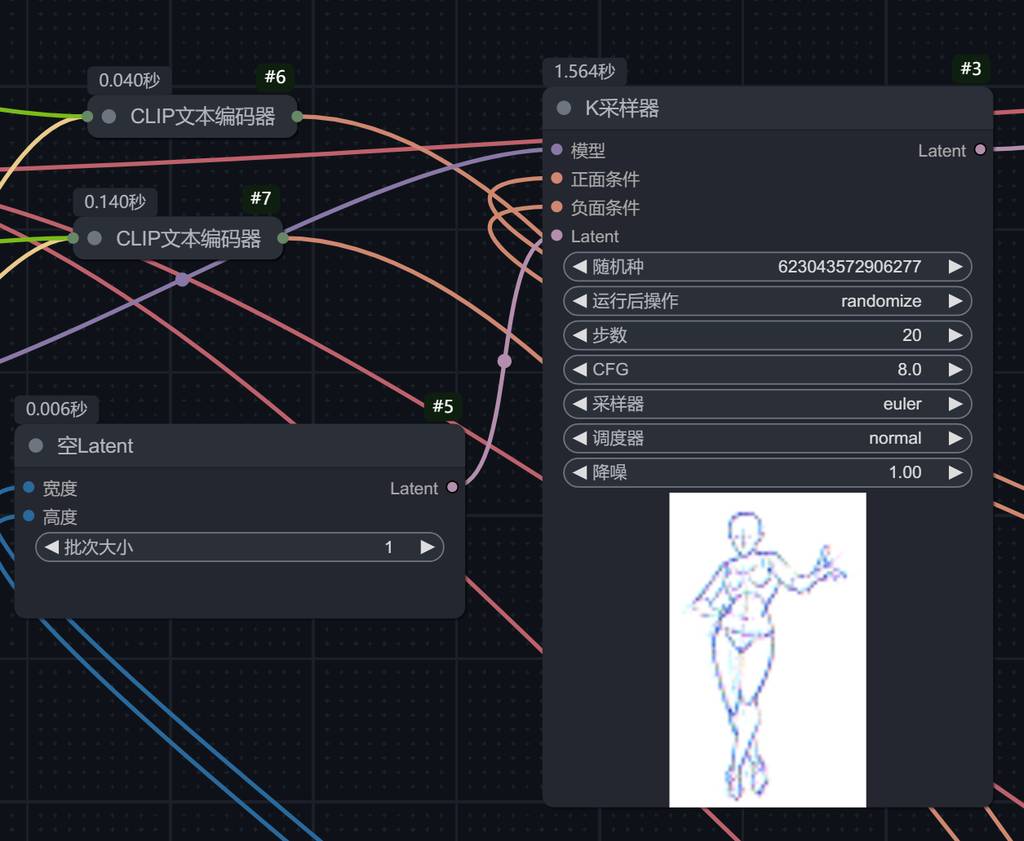Open the 调度器 normal dropdown
Screen dimensions: 1024x841
point(767,438)
